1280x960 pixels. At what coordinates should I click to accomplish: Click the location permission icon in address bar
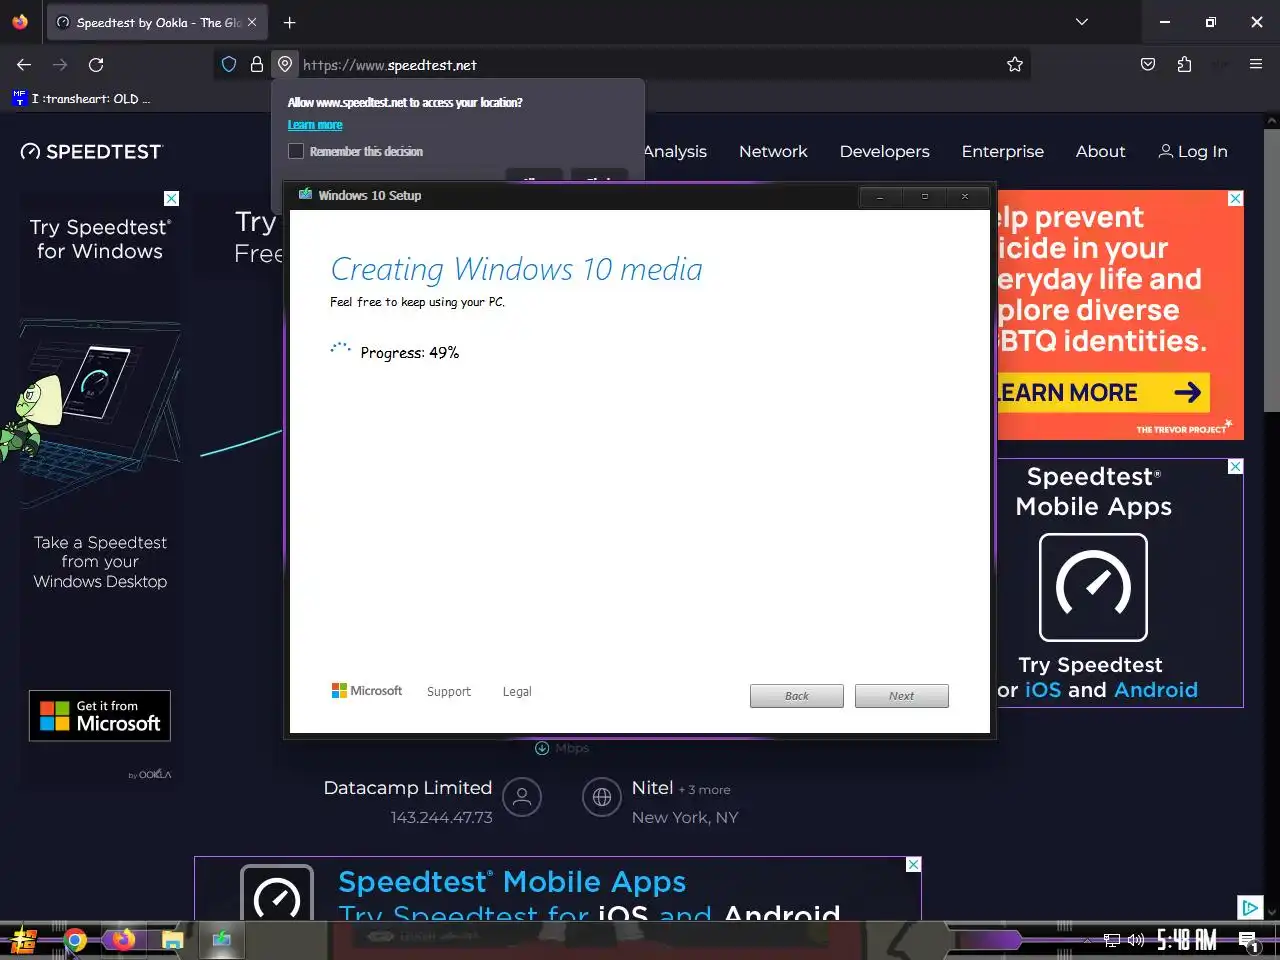click(285, 65)
